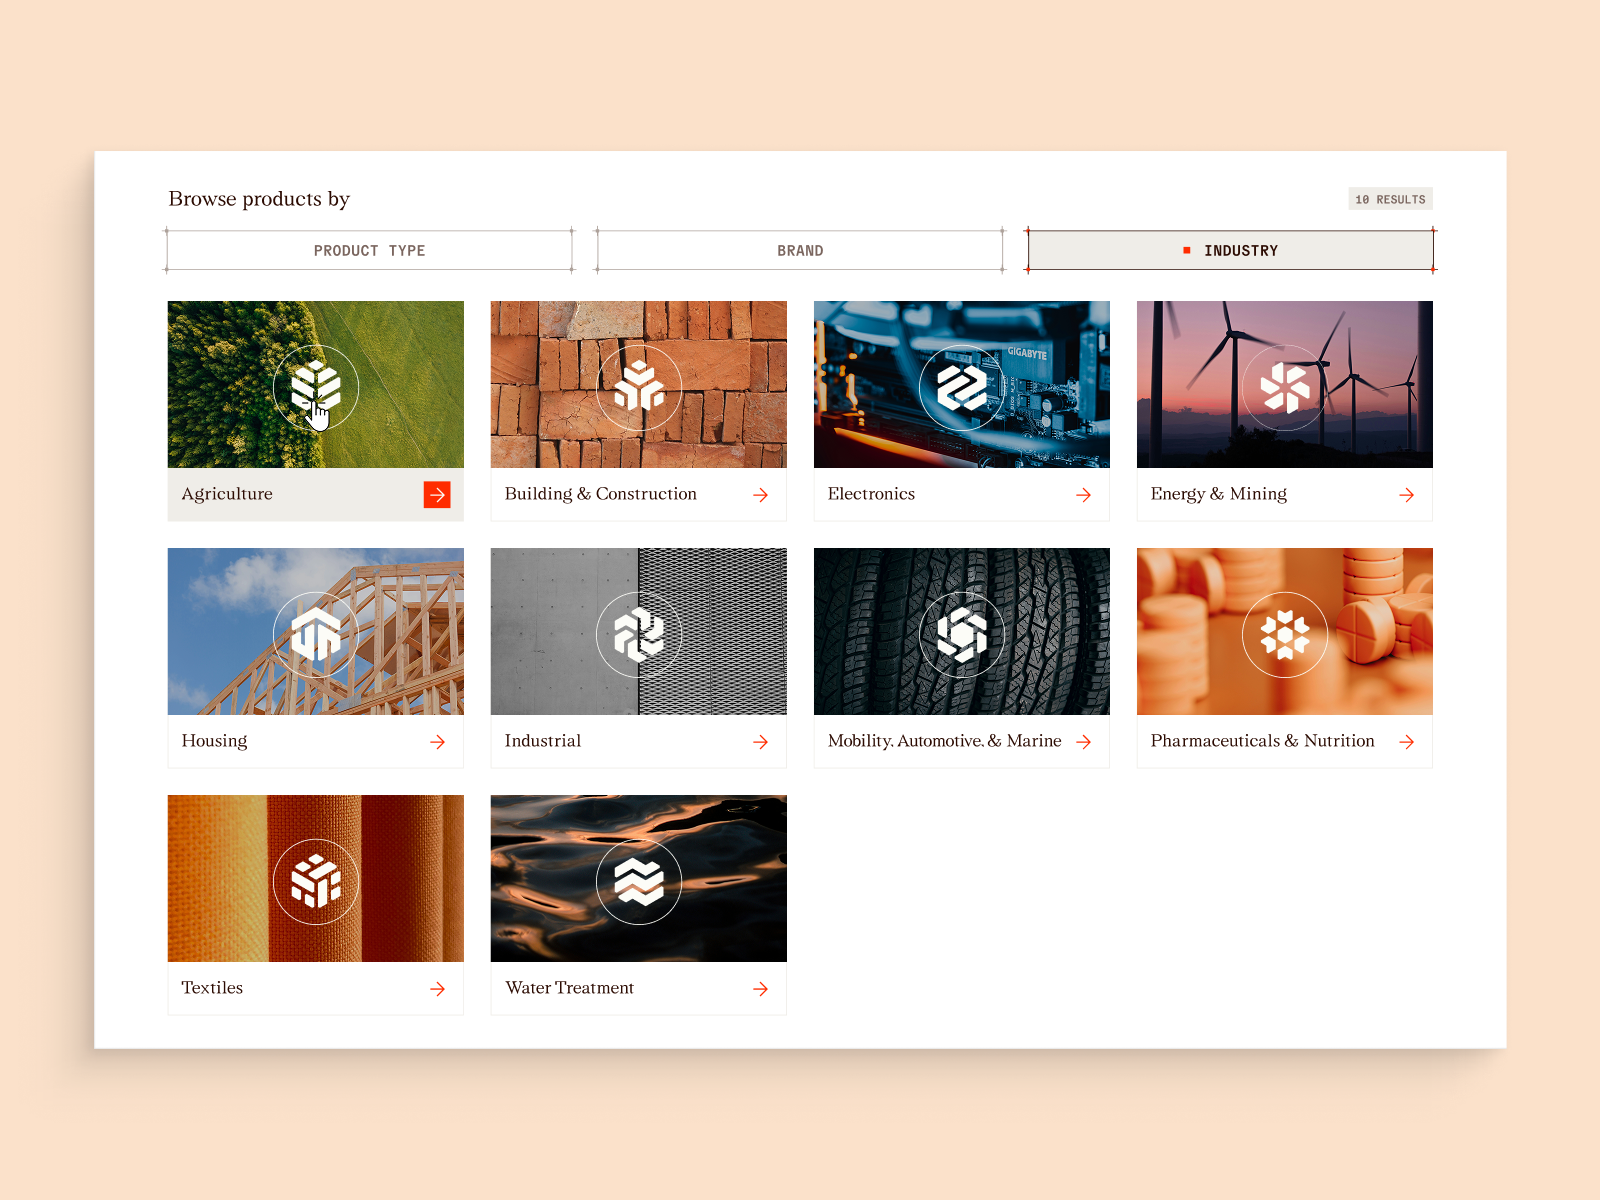Open the Electronics category link

871,494
